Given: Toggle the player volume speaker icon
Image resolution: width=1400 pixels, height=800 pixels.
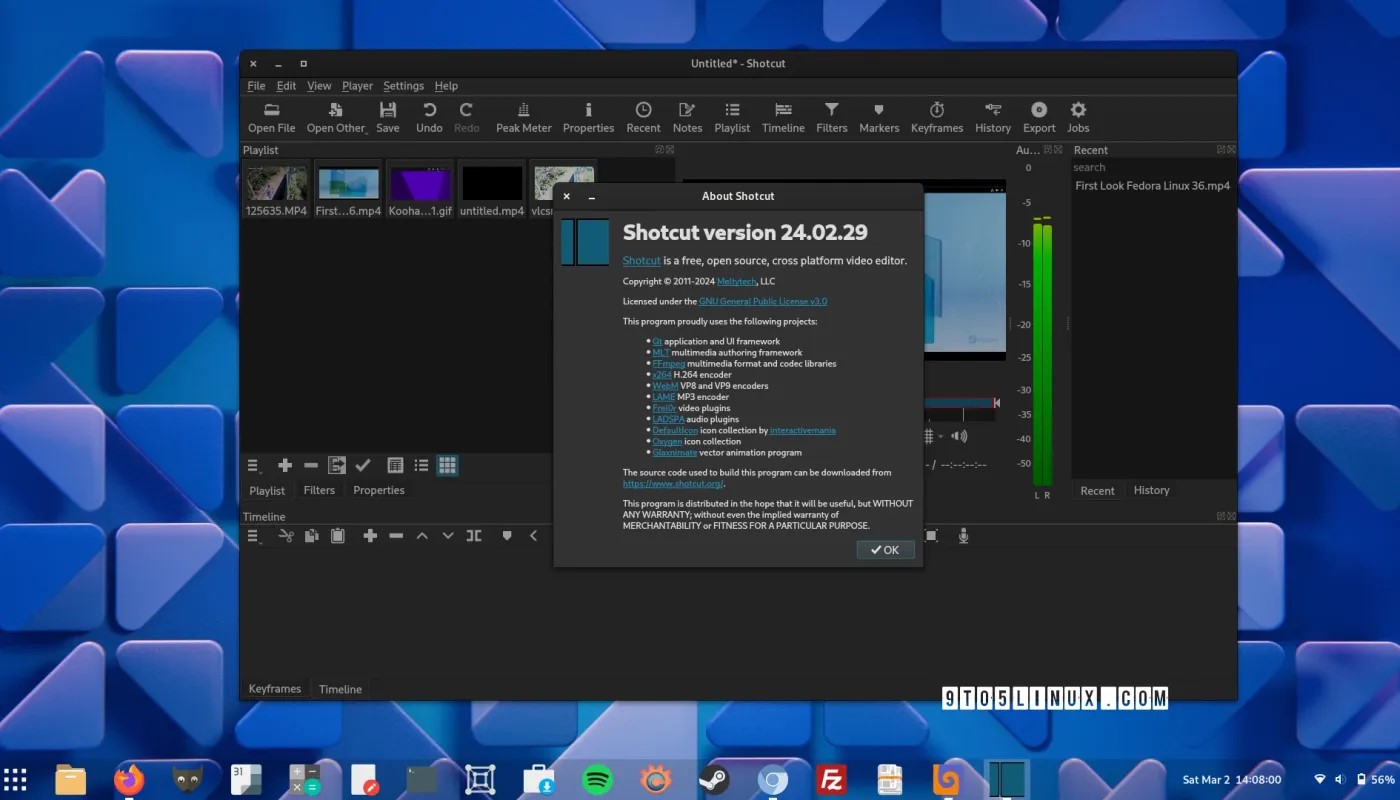Looking at the screenshot, I should pyautogui.click(x=960, y=436).
